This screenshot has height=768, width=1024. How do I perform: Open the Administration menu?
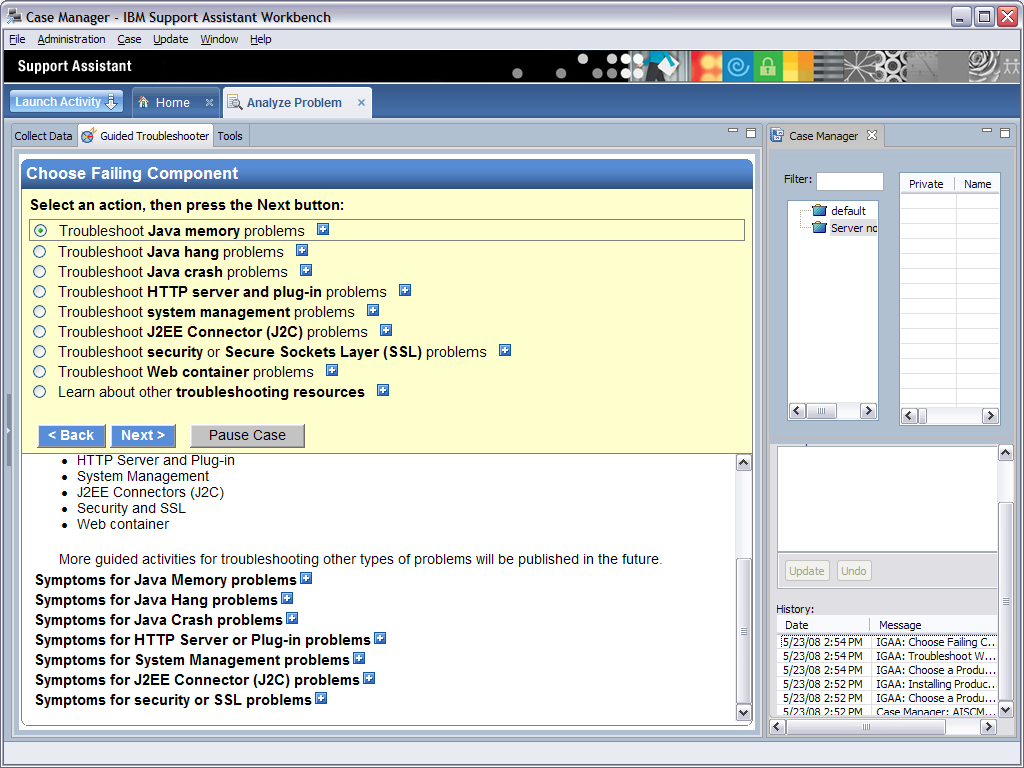(71, 39)
